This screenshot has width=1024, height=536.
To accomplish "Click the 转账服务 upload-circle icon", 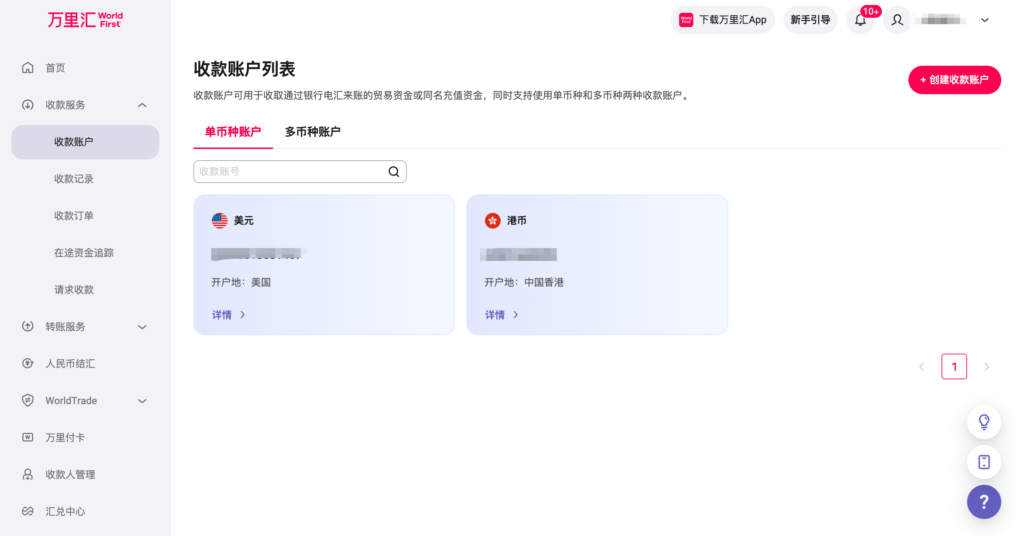I will pyautogui.click(x=27, y=326).
